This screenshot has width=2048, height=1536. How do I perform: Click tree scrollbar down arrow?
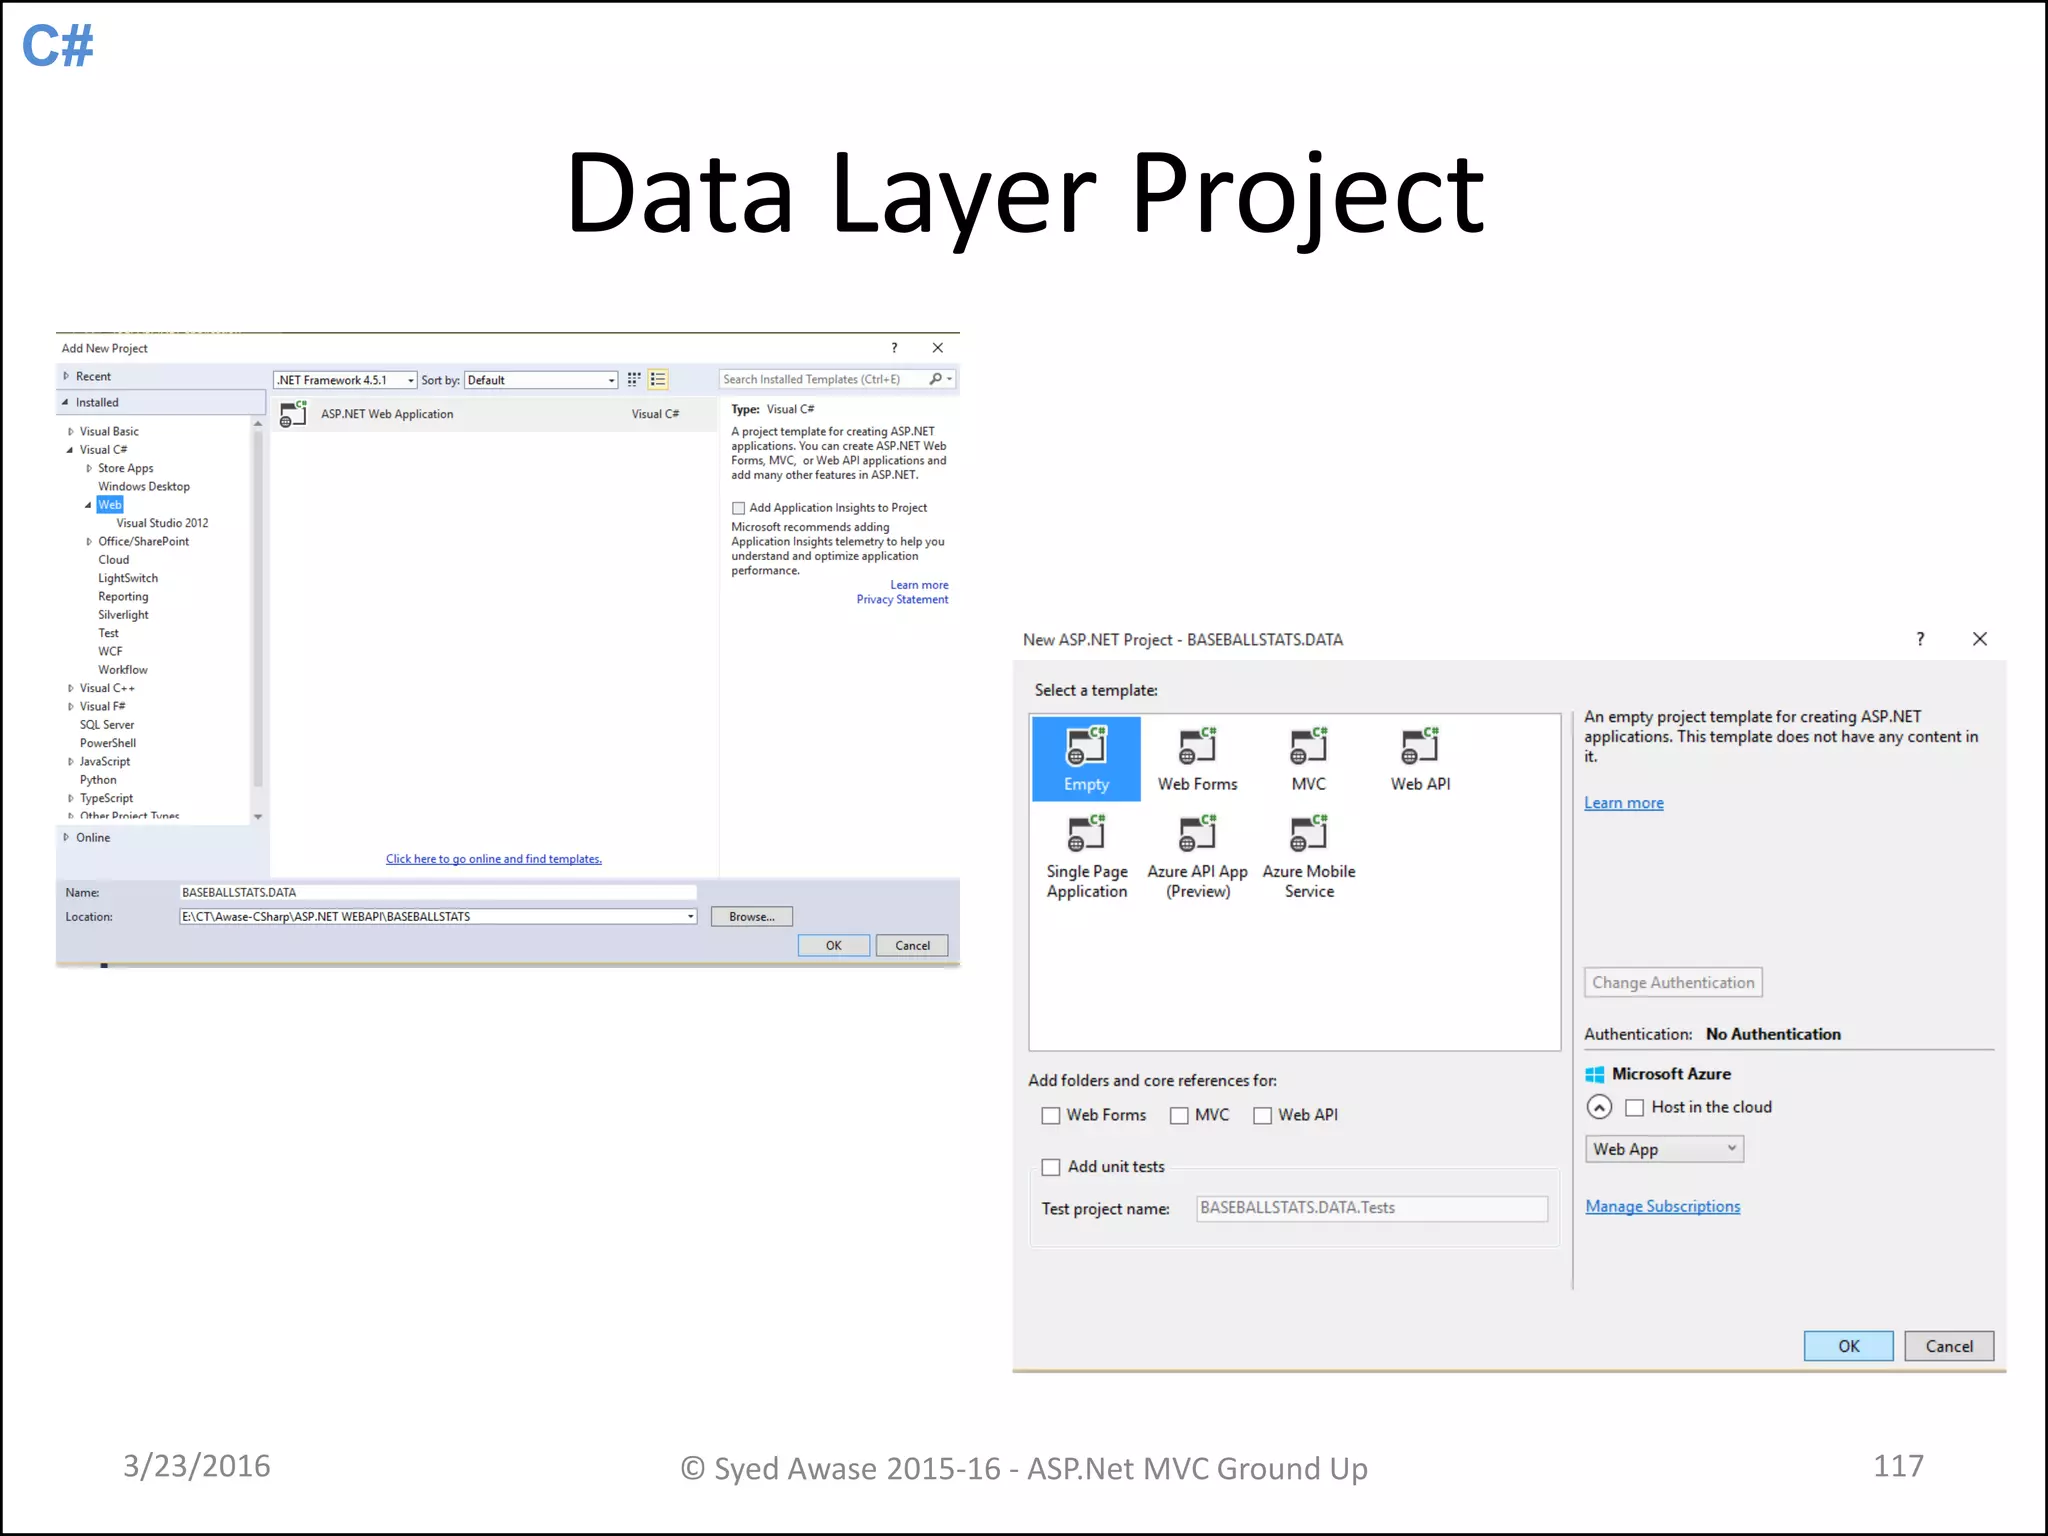tap(258, 817)
